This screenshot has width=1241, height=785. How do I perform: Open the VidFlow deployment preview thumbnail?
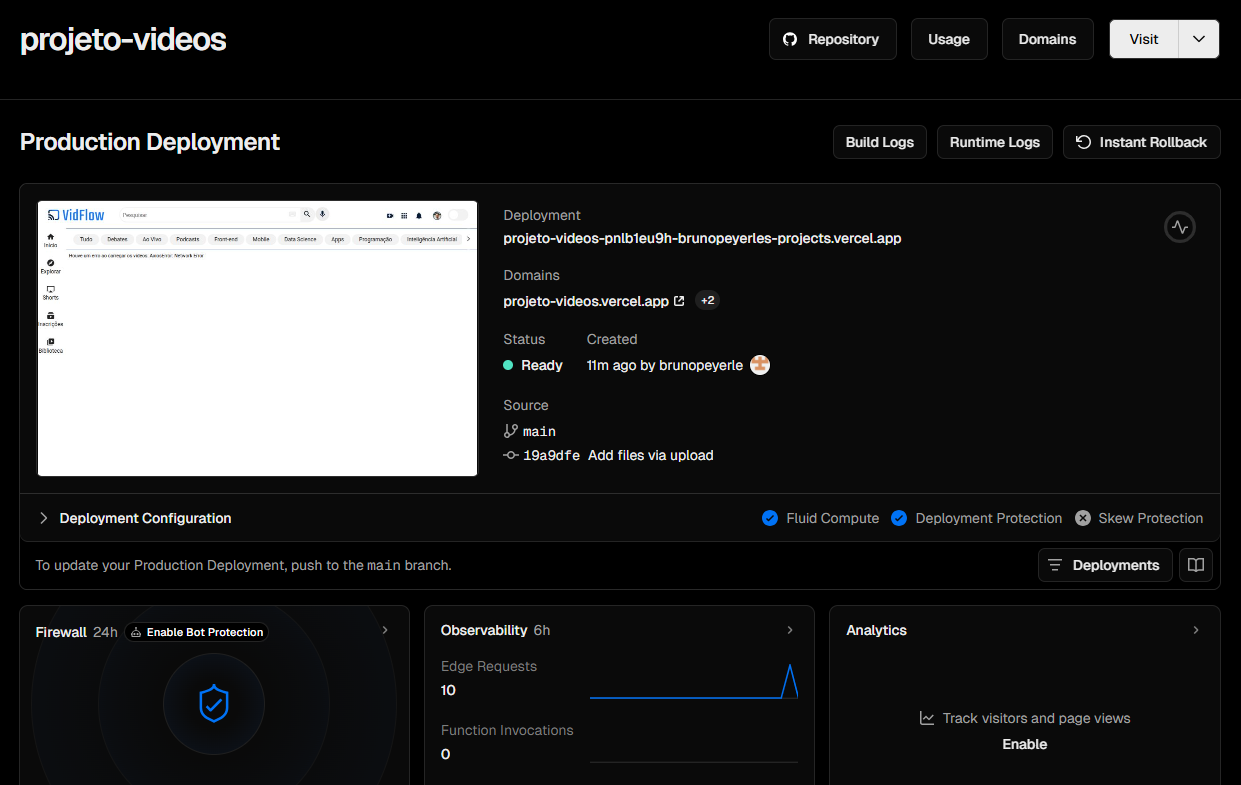coord(258,338)
